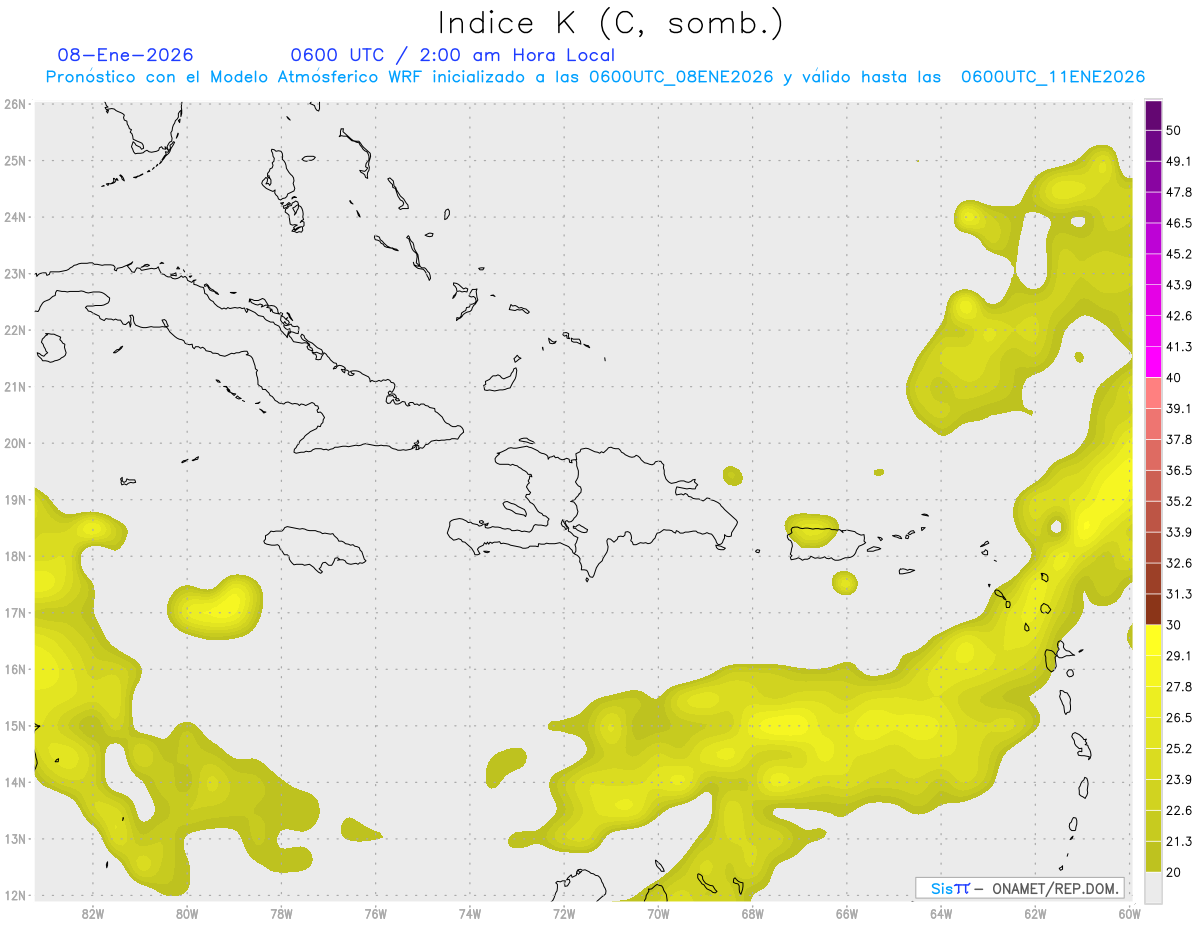Image resolution: width=1200 pixels, height=927 pixels.
Task: Click the '22.6' value on the color scale
Action: tap(1179, 810)
